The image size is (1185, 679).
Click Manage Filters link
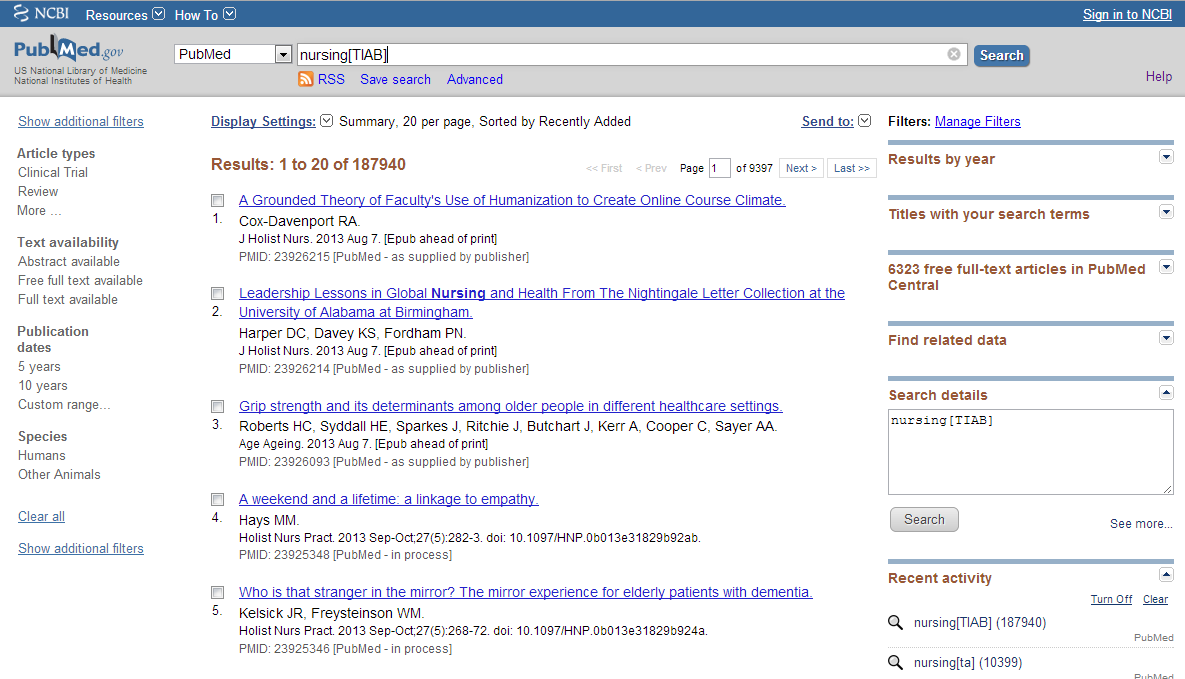pos(977,121)
